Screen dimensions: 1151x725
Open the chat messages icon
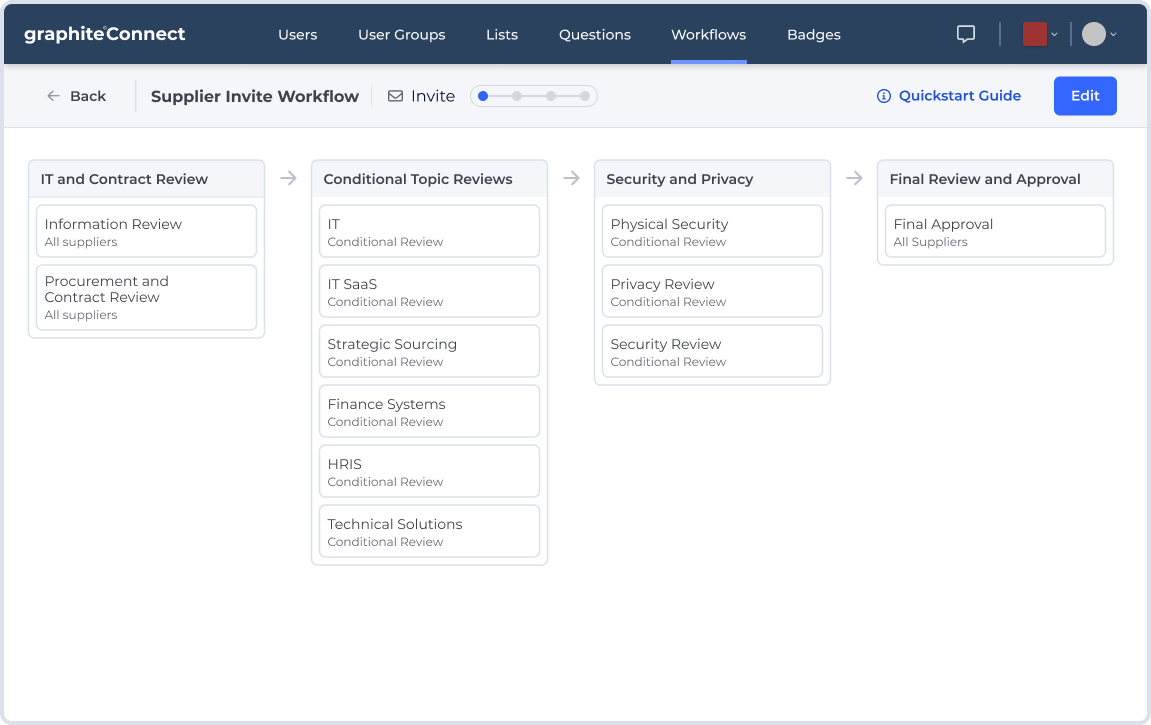pyautogui.click(x=966, y=34)
